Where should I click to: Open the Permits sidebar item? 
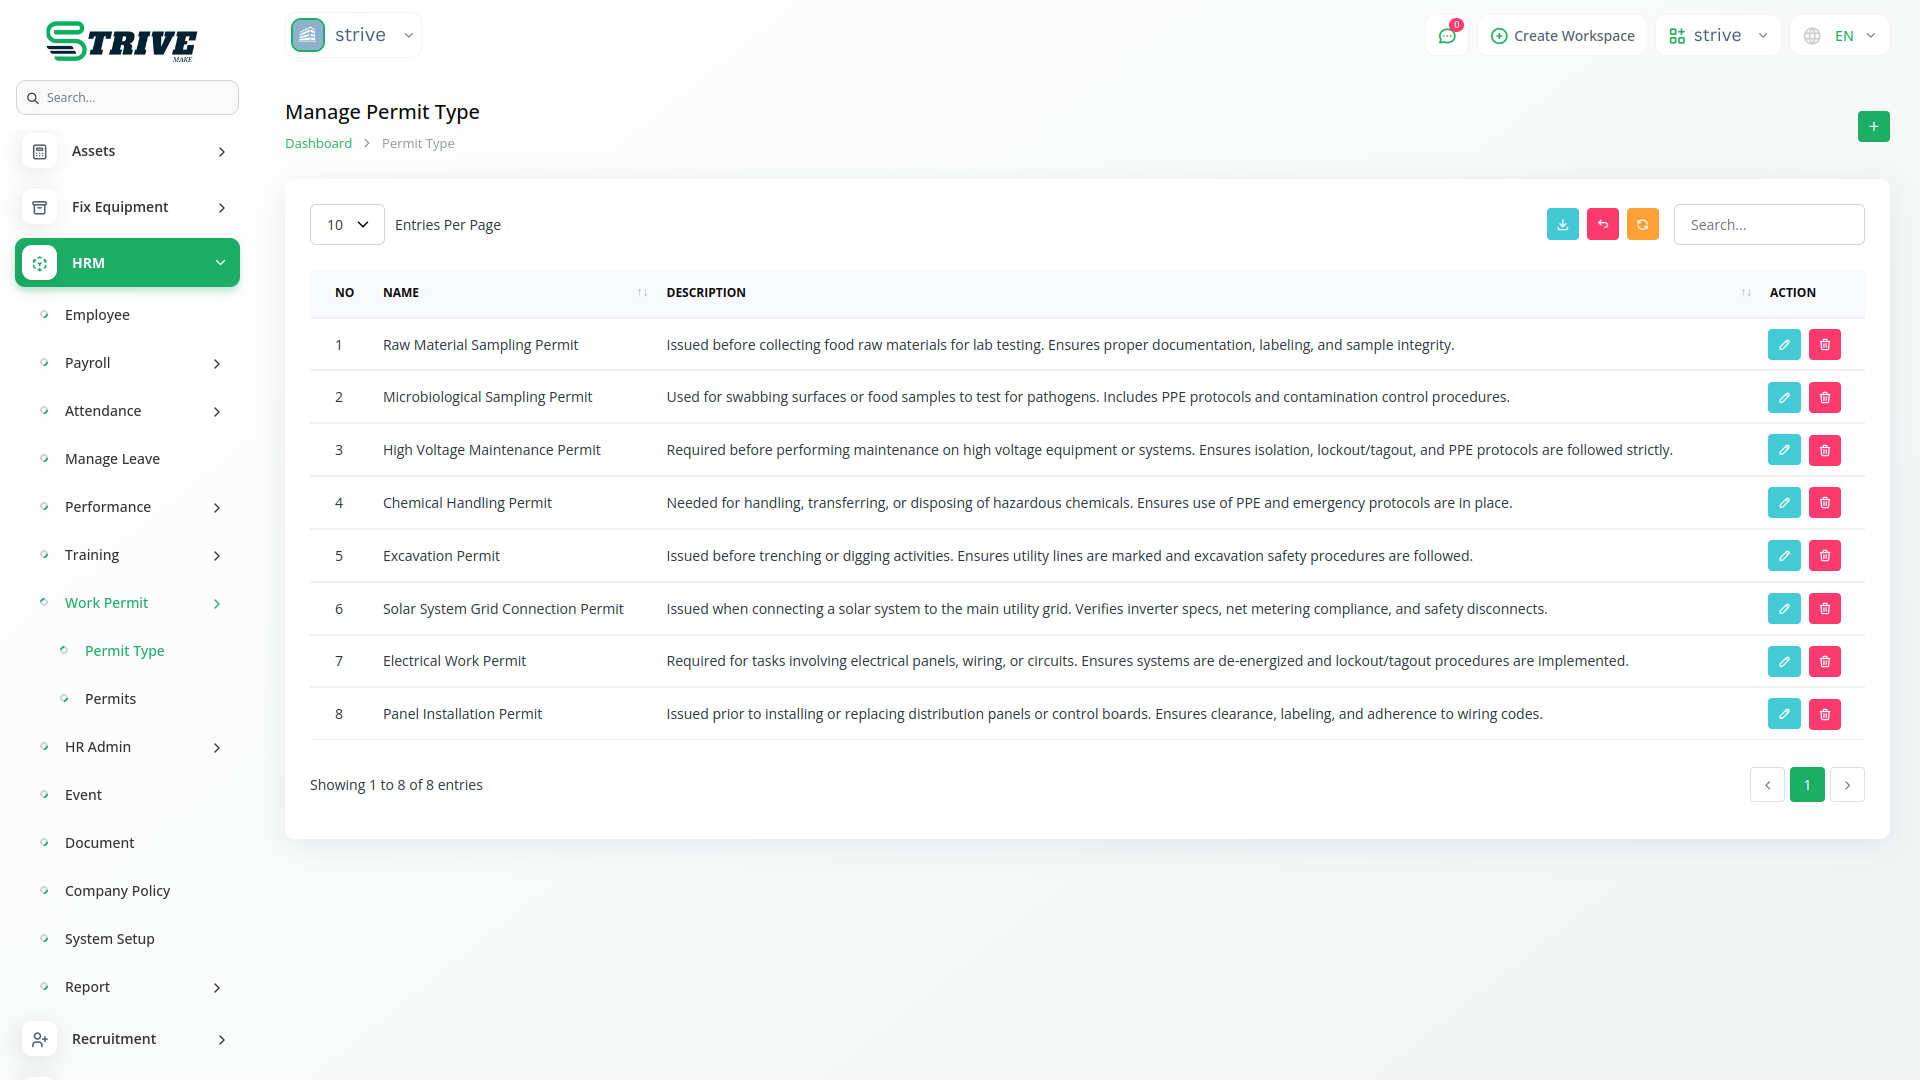click(110, 699)
